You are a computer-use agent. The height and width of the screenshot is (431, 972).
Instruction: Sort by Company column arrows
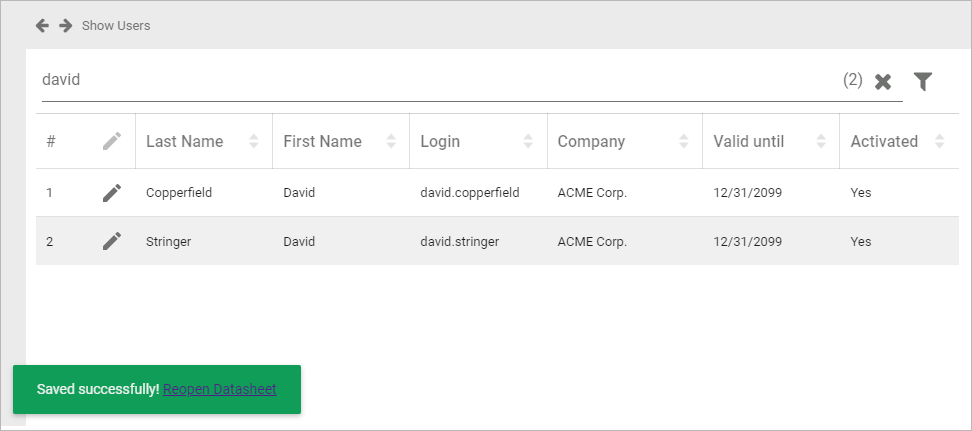(x=684, y=141)
